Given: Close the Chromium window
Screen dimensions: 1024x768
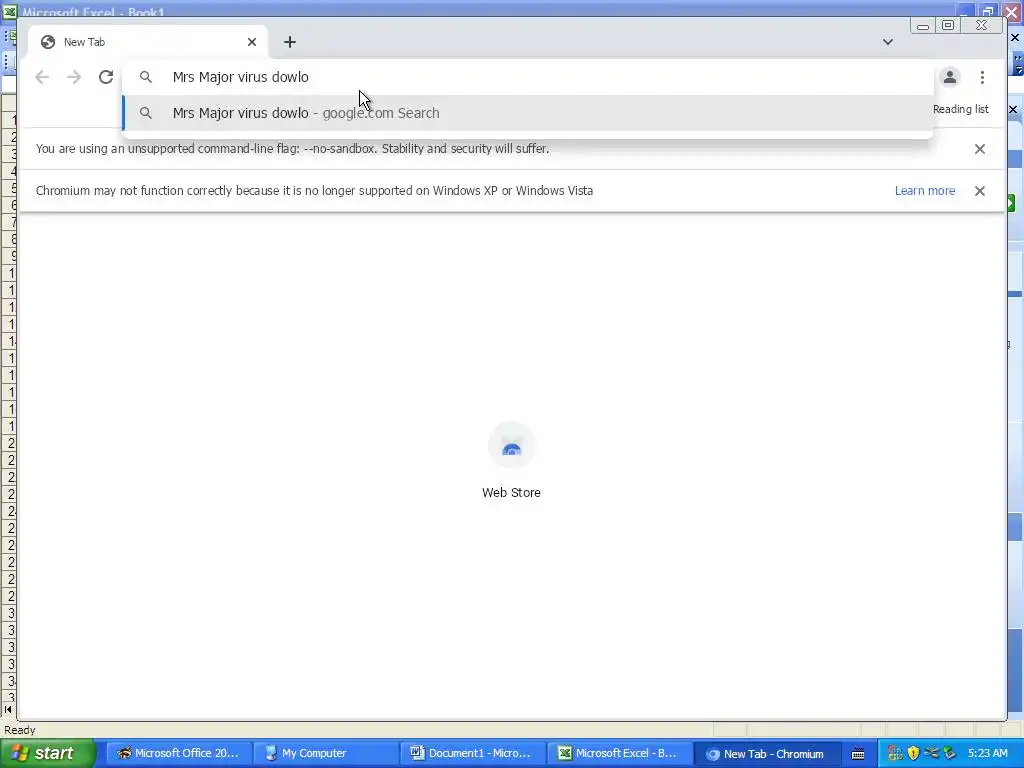Looking at the screenshot, I should [x=982, y=25].
